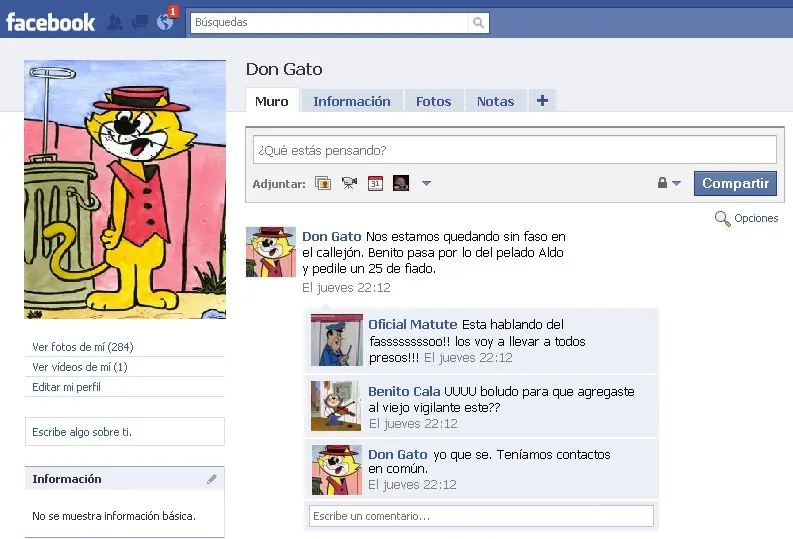The height and width of the screenshot is (539, 793).
Task: Open Ver fotos de mí (284)
Action: click(x=83, y=347)
